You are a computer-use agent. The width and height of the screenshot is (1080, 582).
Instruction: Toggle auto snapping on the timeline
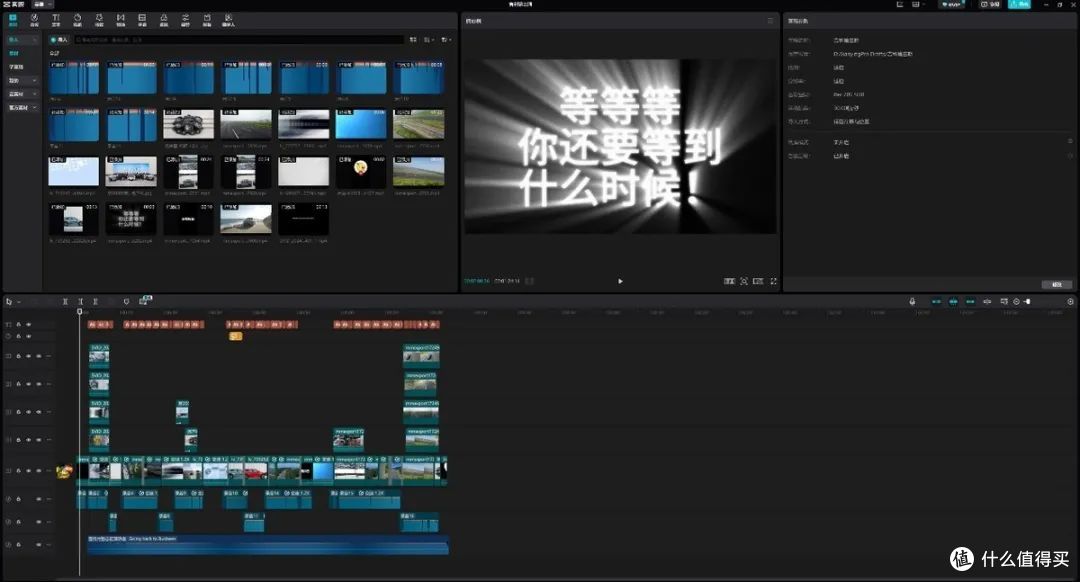[x=953, y=302]
